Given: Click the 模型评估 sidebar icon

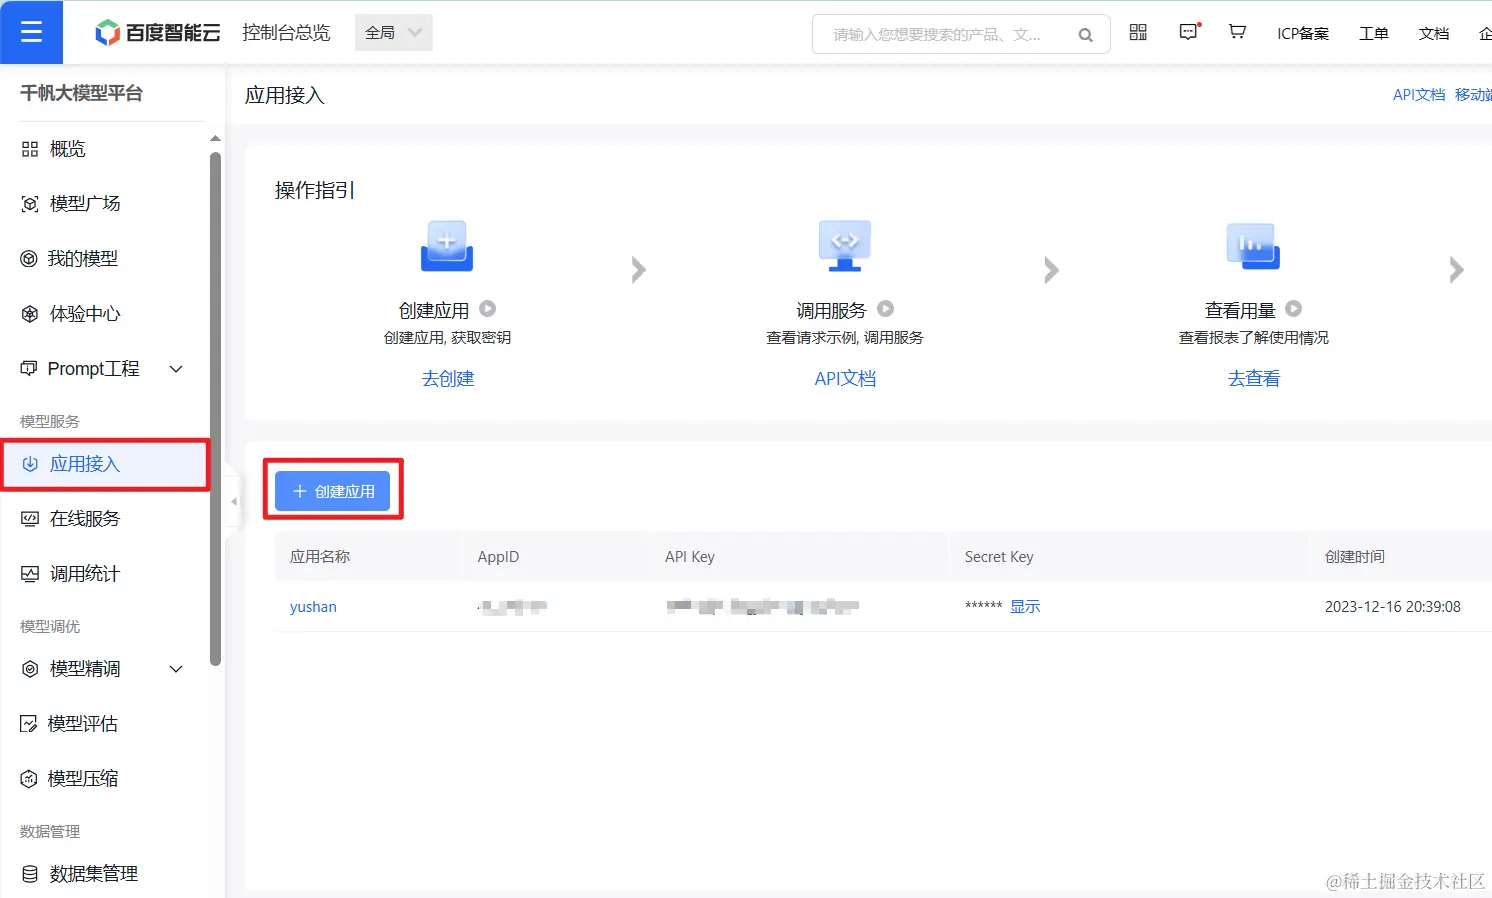Looking at the screenshot, I should (29, 724).
